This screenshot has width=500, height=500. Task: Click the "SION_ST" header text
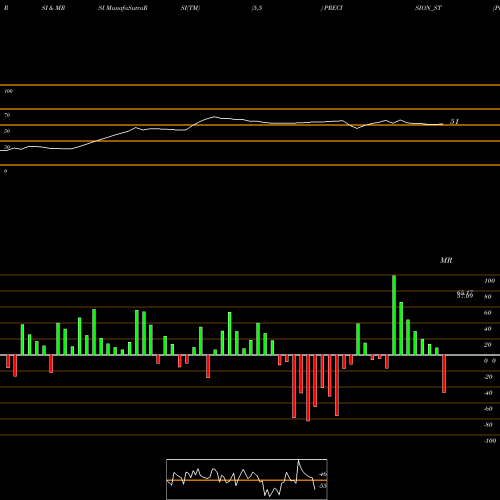click(428, 8)
